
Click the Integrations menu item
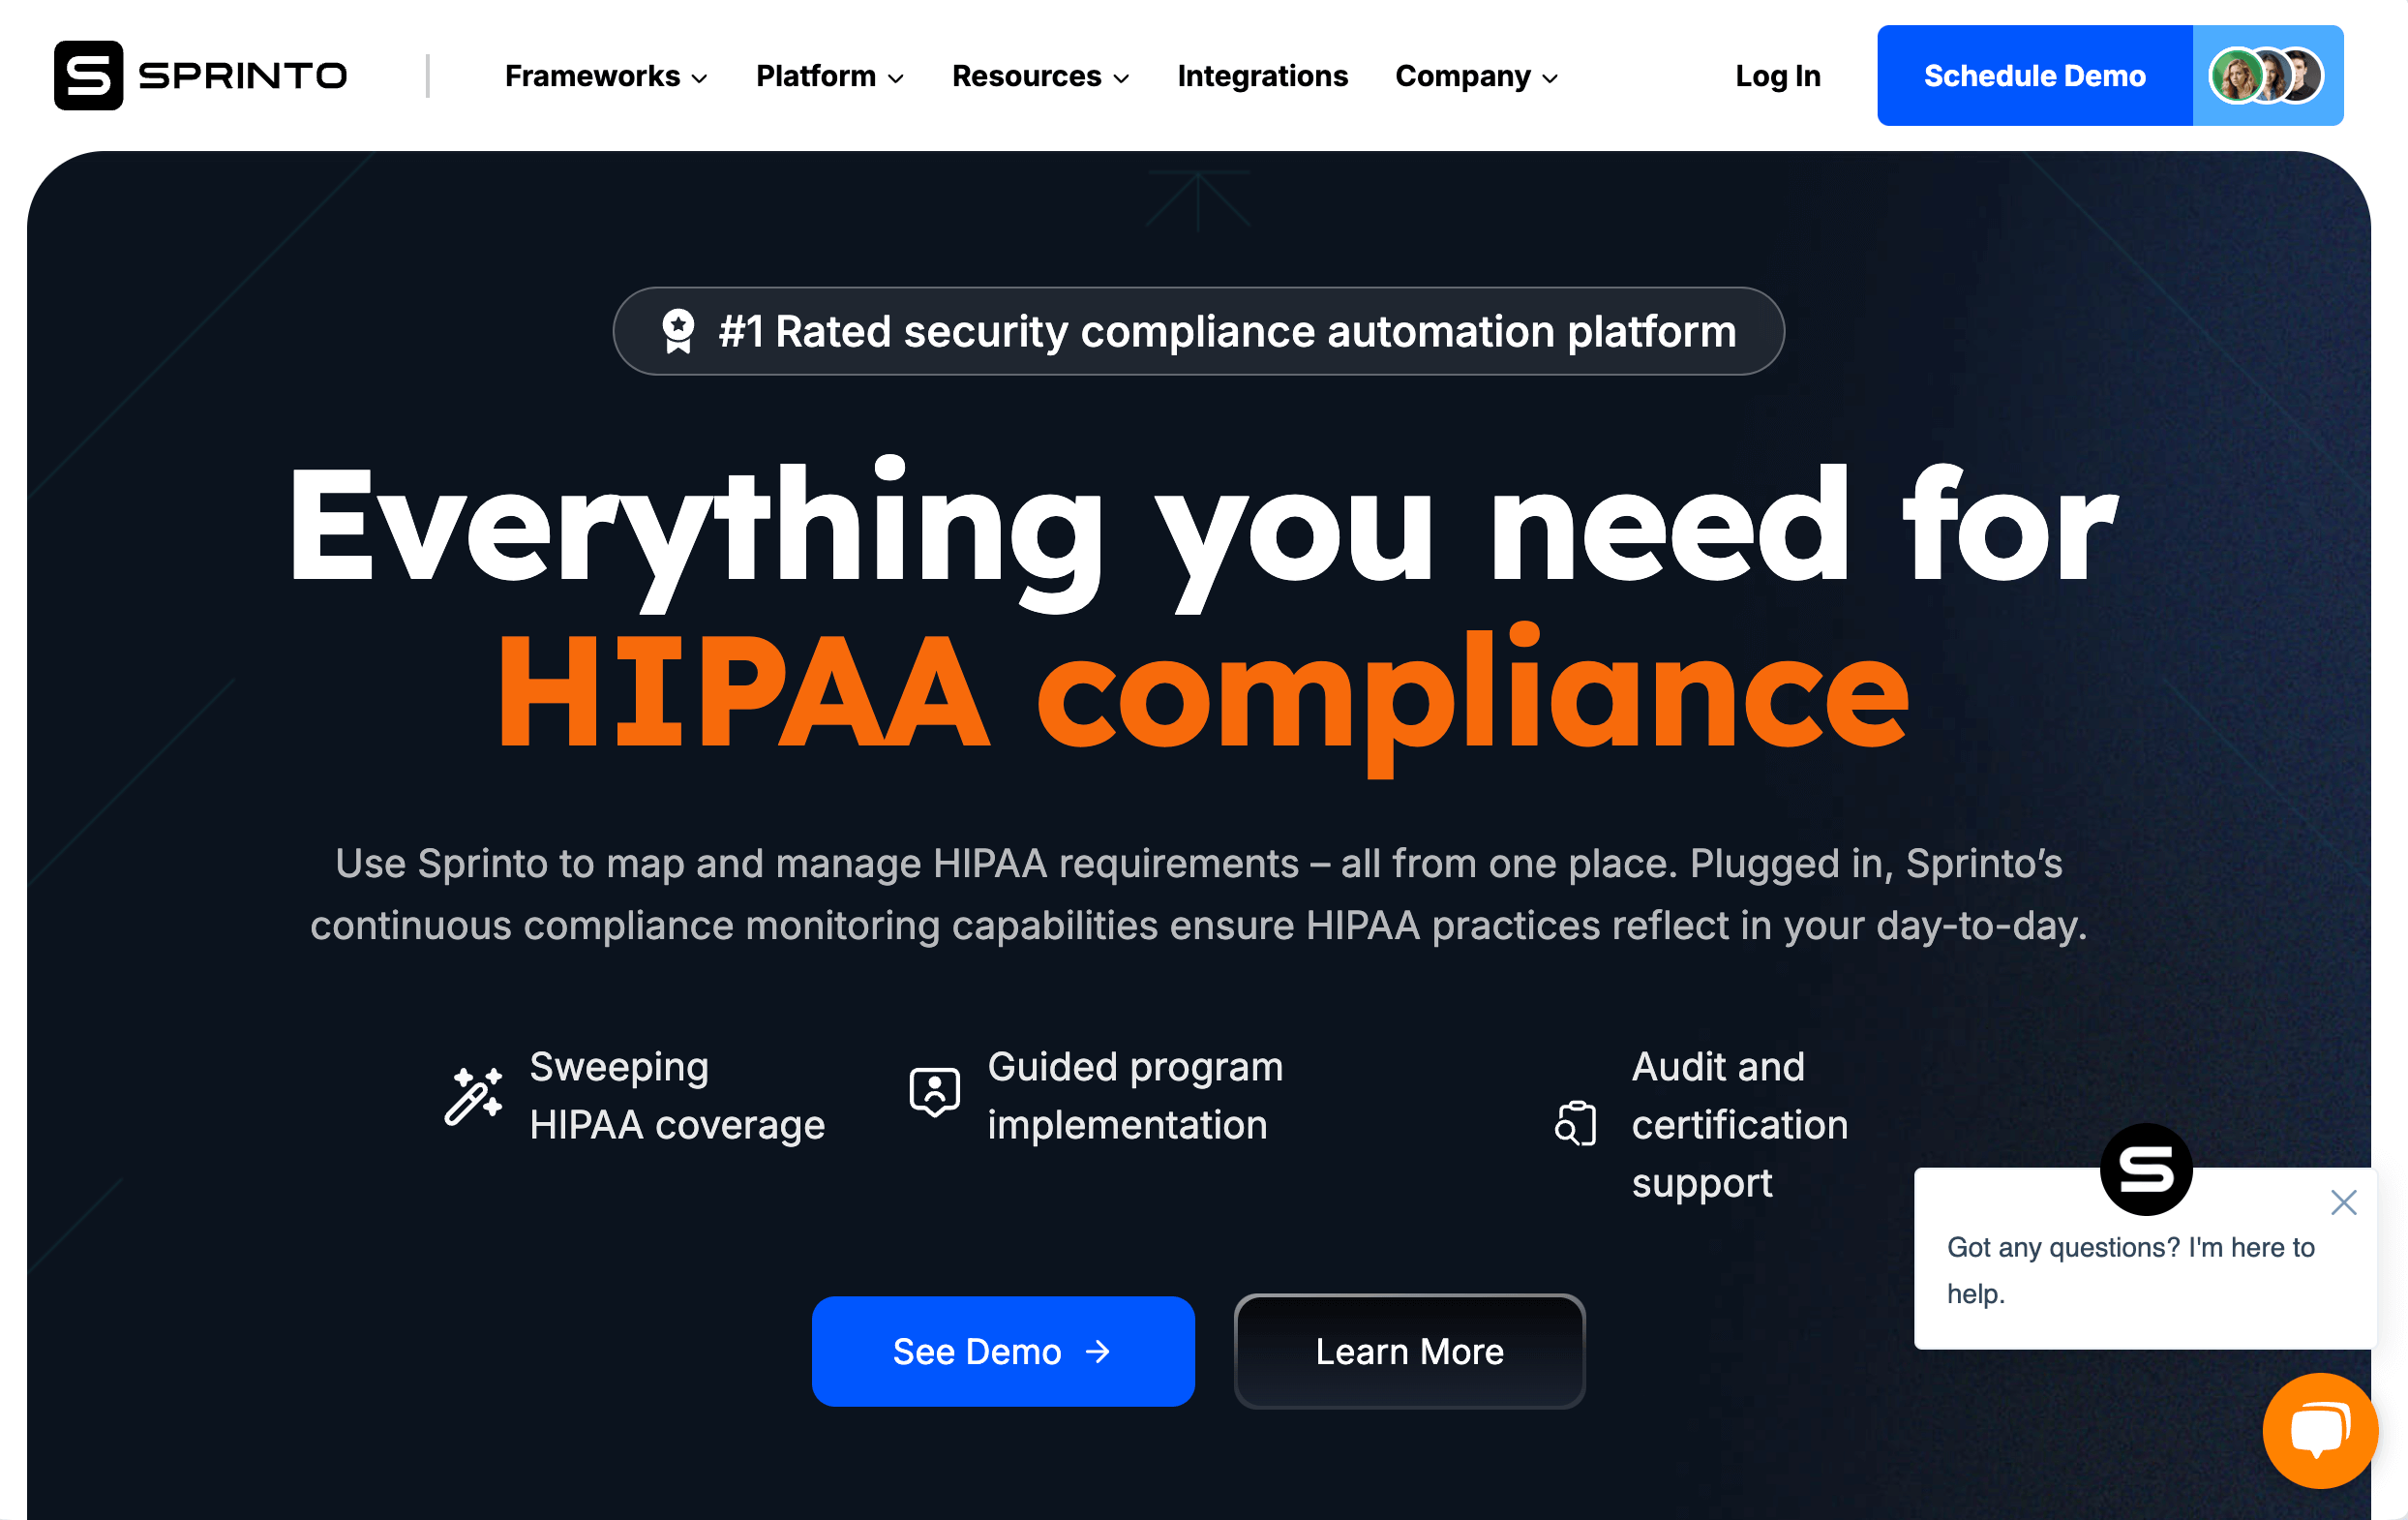(x=1262, y=76)
